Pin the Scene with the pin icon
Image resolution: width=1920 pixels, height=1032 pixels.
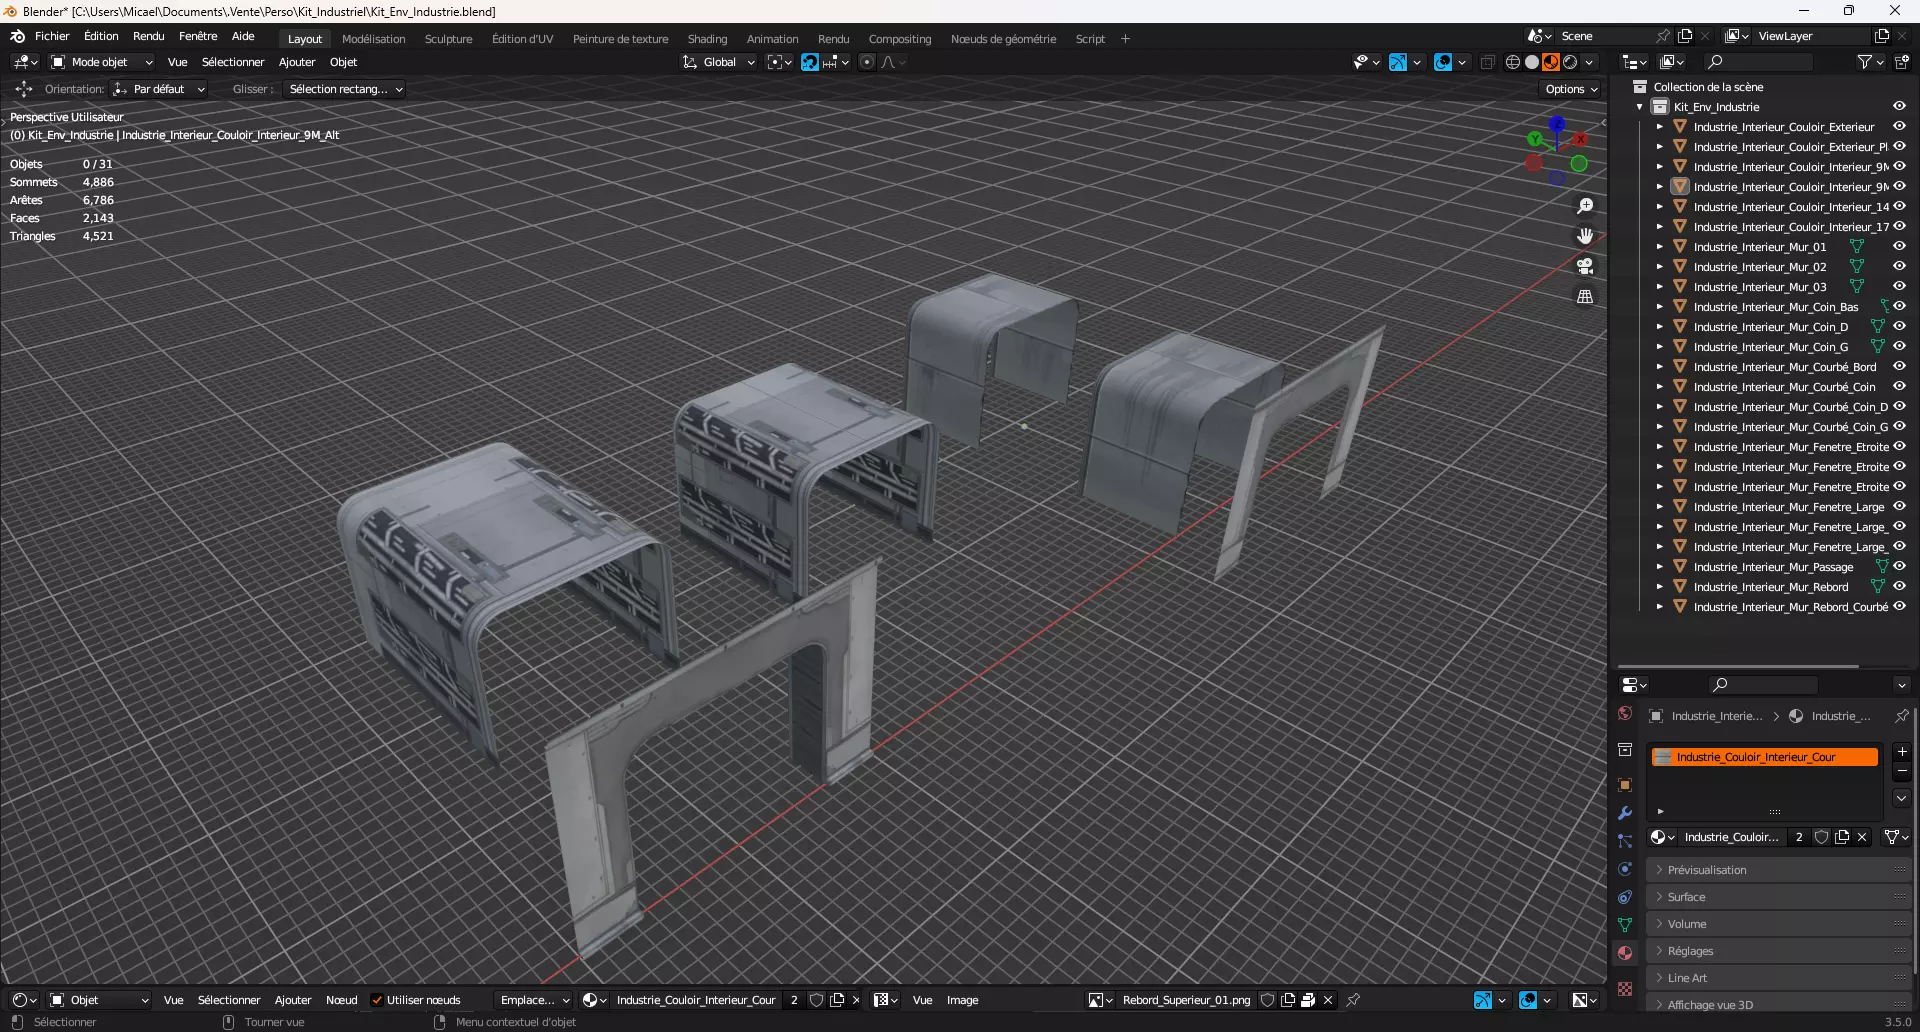tap(1663, 36)
